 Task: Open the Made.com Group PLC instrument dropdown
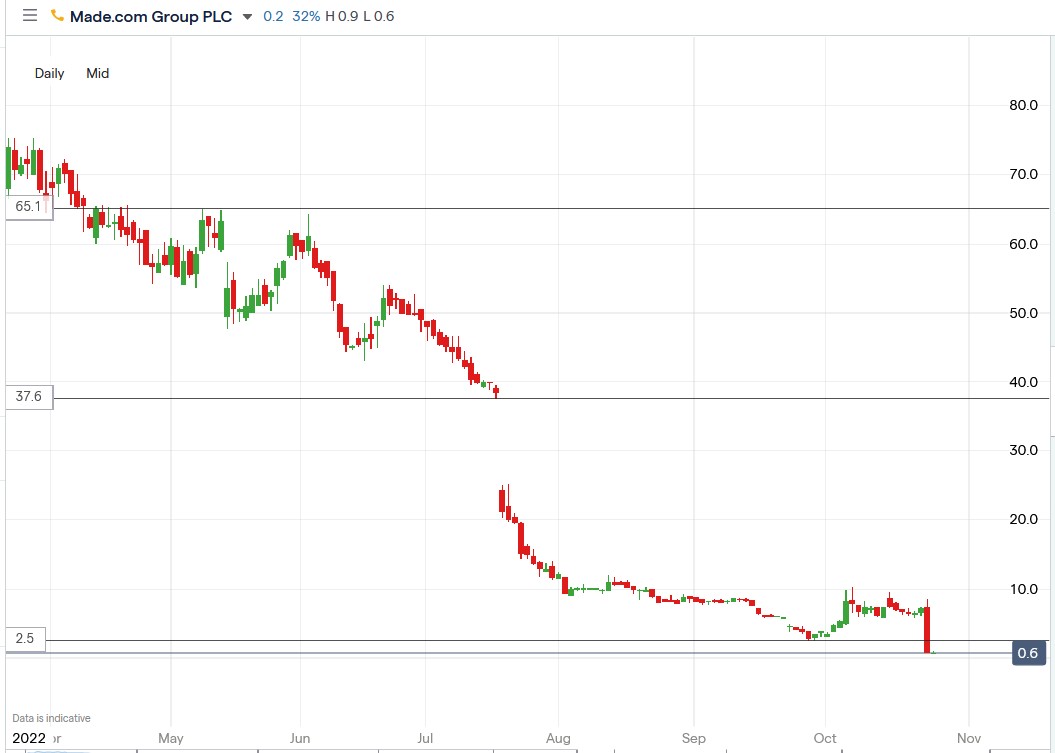[x=246, y=17]
